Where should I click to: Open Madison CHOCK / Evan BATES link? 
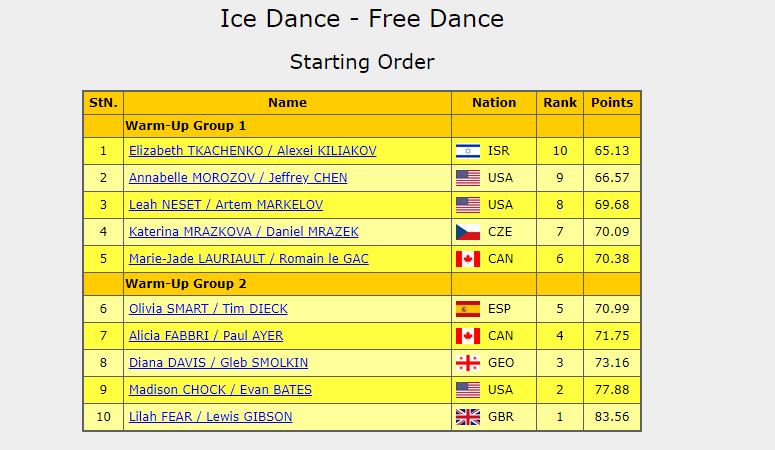click(x=220, y=390)
